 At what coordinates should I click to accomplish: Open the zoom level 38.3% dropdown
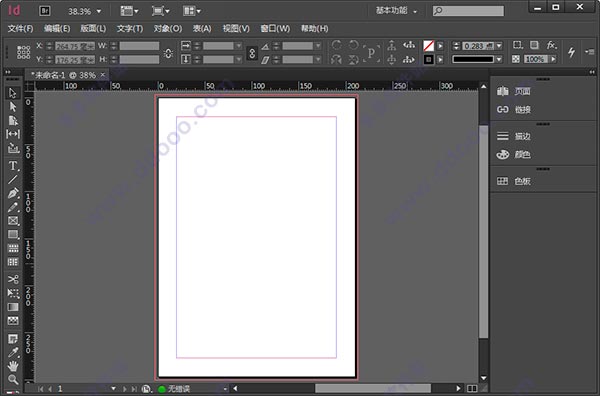point(99,11)
